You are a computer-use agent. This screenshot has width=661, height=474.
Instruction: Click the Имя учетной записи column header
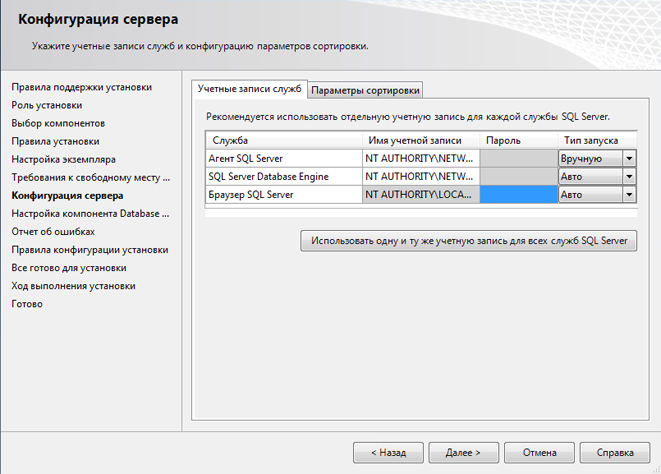coord(421,140)
